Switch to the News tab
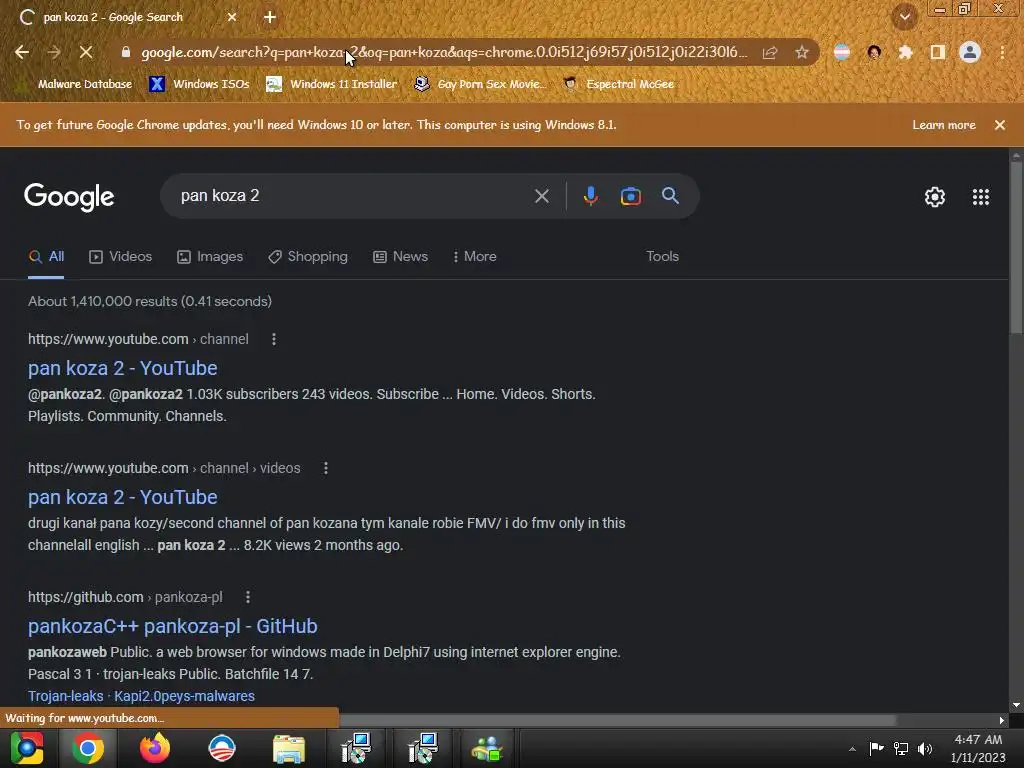The image size is (1024, 768). click(400, 257)
